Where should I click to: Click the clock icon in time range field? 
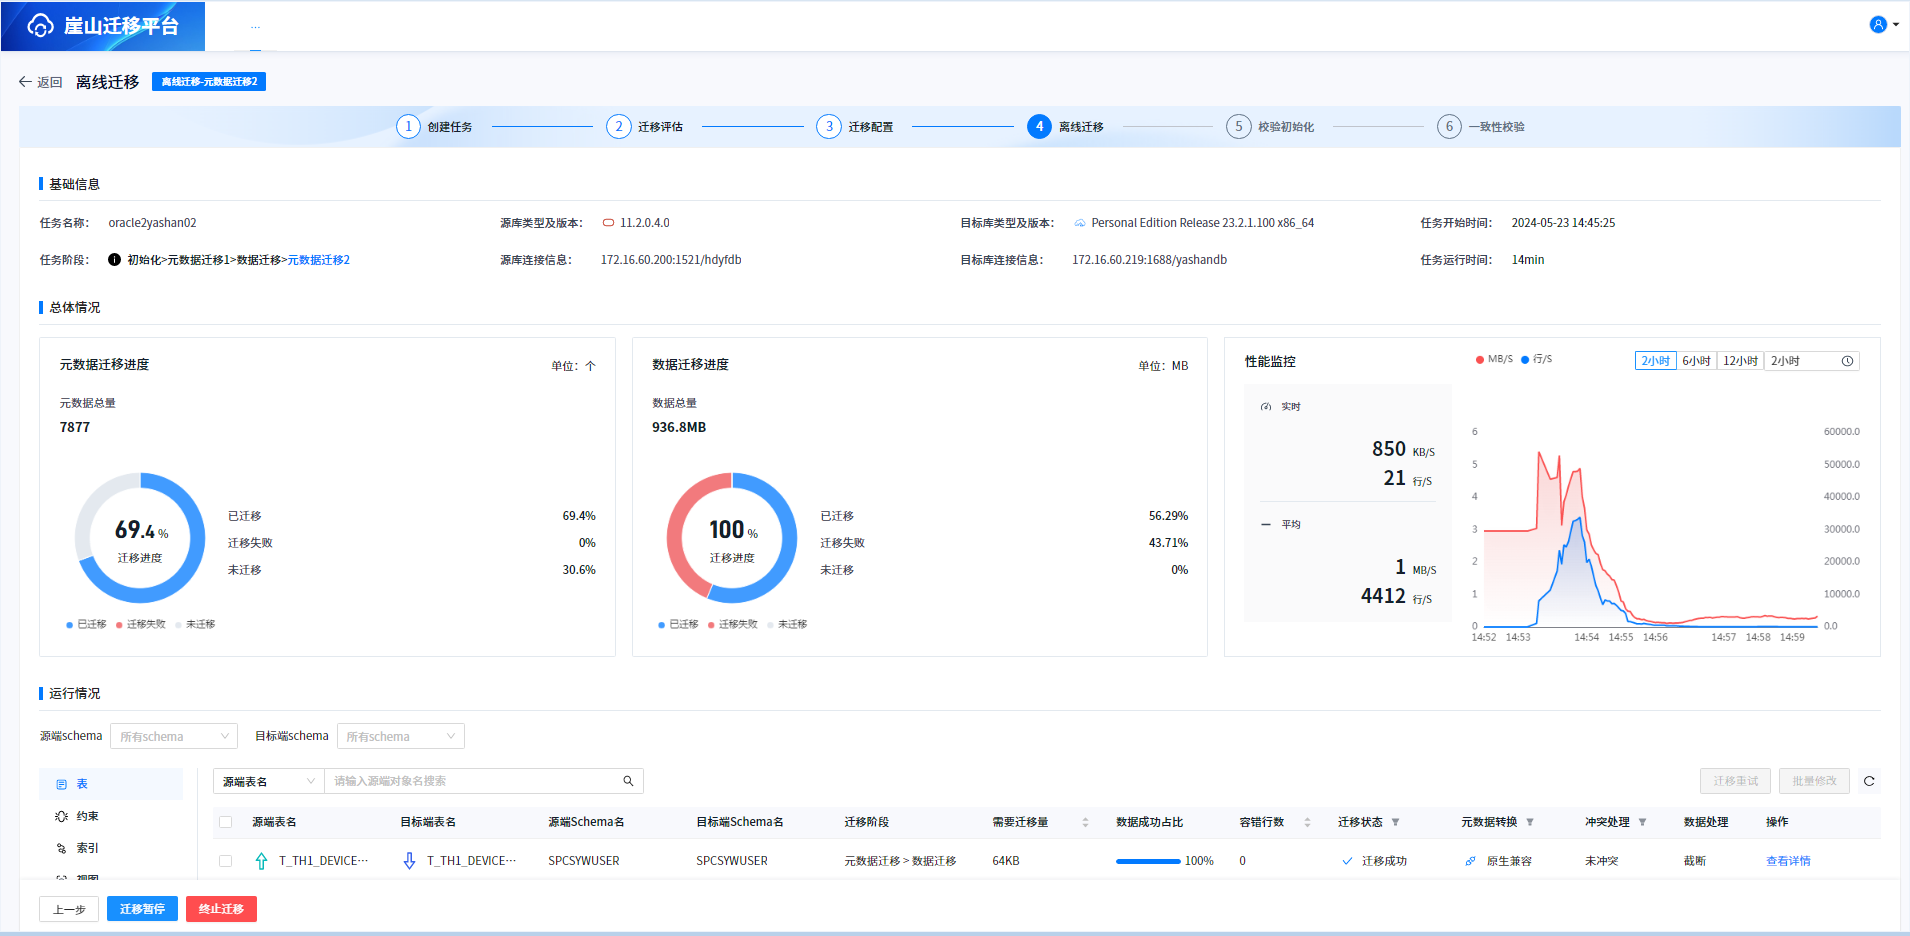click(x=1847, y=361)
